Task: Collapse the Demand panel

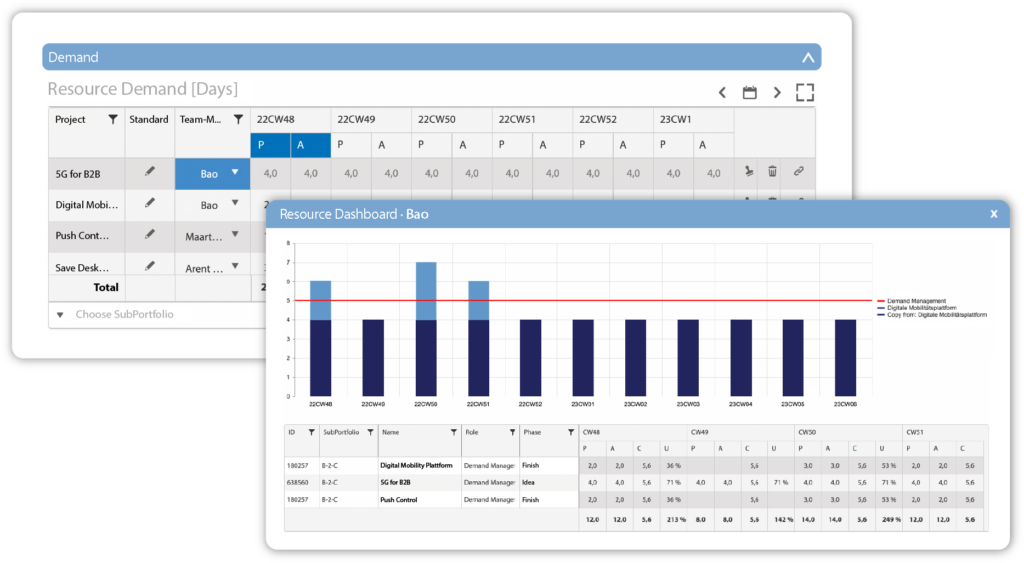Action: (x=807, y=58)
